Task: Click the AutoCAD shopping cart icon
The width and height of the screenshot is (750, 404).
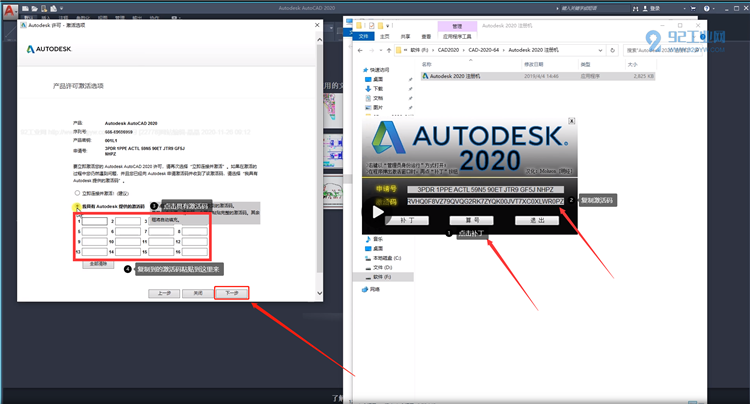Action: [693, 8]
